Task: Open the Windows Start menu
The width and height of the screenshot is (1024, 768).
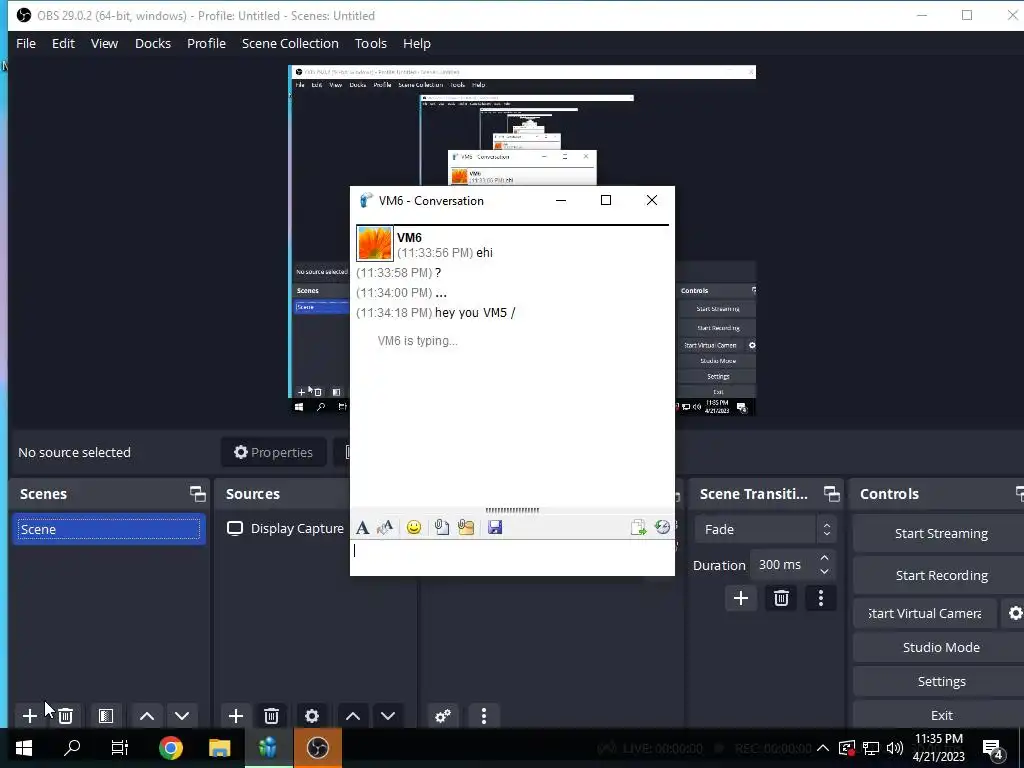Action: tap(24, 748)
